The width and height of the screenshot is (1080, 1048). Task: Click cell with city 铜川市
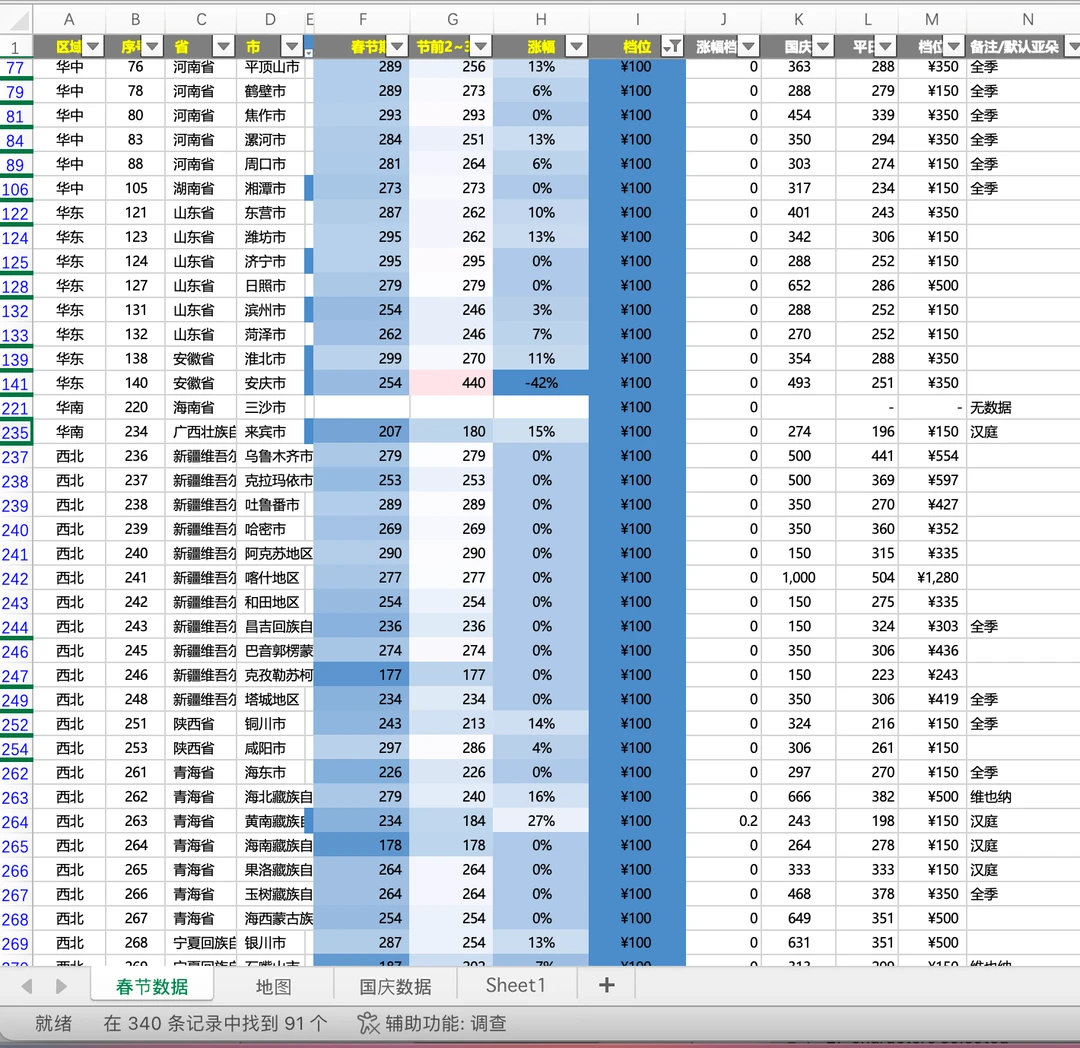point(273,724)
